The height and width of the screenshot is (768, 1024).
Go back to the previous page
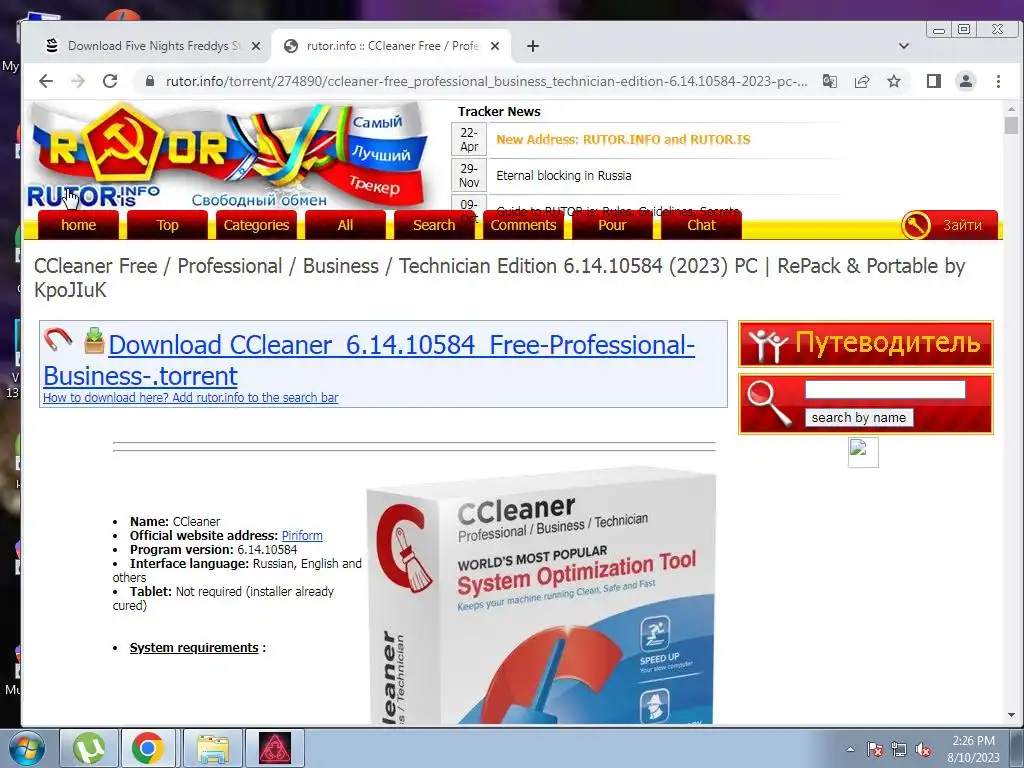pyautogui.click(x=46, y=81)
